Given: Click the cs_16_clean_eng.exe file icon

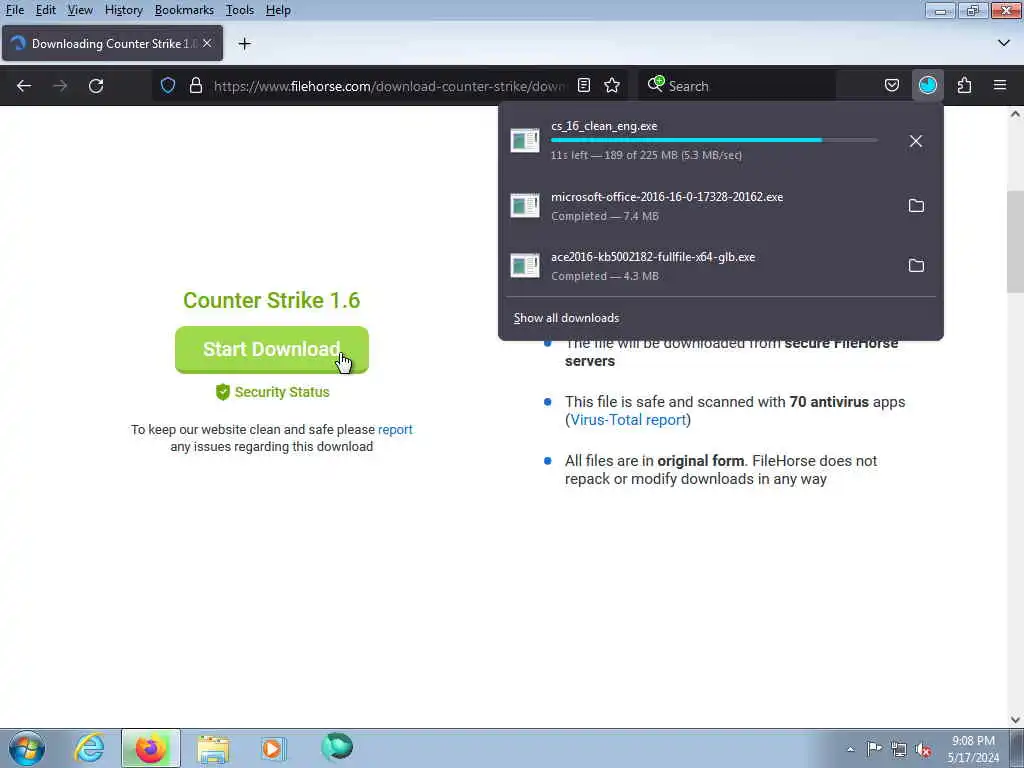Looking at the screenshot, I should [525, 140].
